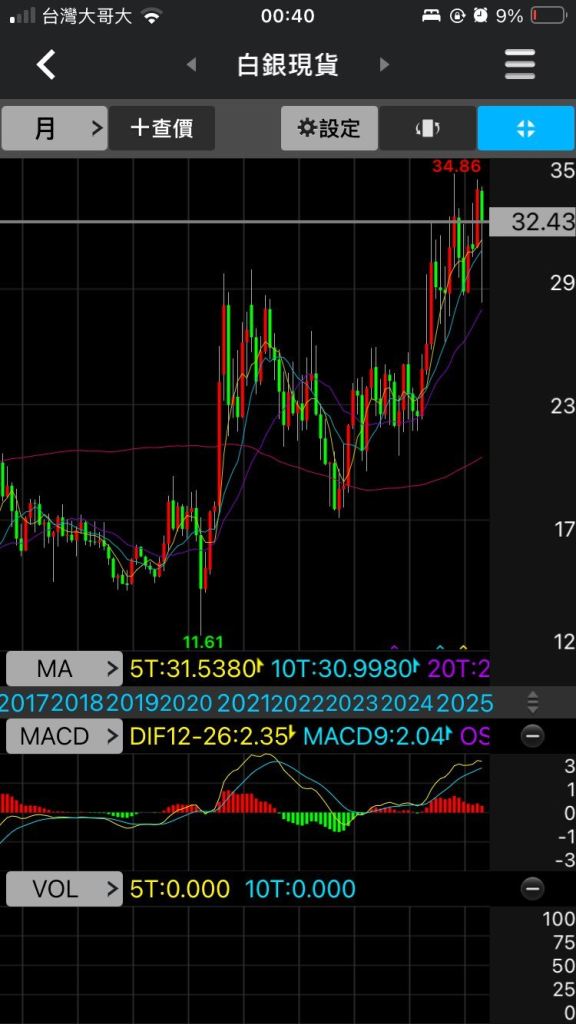The height and width of the screenshot is (1024, 576).
Task: Tap the alarm clock status icon
Action: pyautogui.click(x=481, y=16)
